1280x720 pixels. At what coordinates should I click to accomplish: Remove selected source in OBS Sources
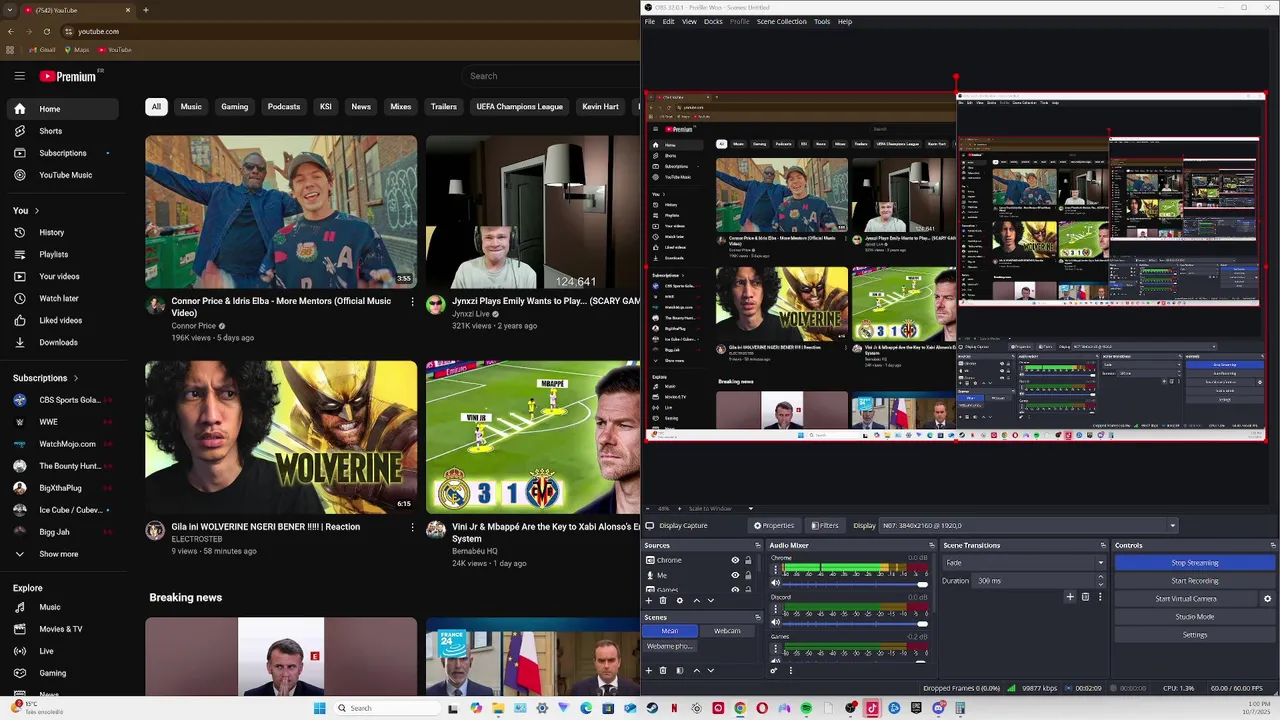click(662, 600)
